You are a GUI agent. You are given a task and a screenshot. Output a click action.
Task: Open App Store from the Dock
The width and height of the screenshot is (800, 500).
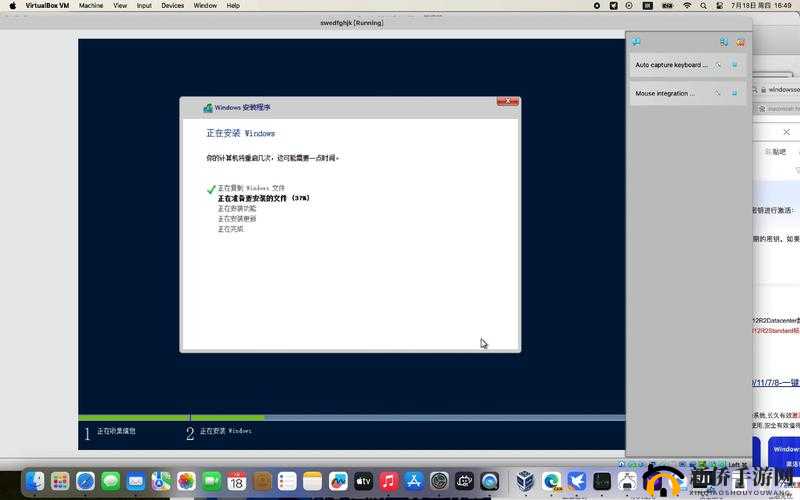coord(414,481)
